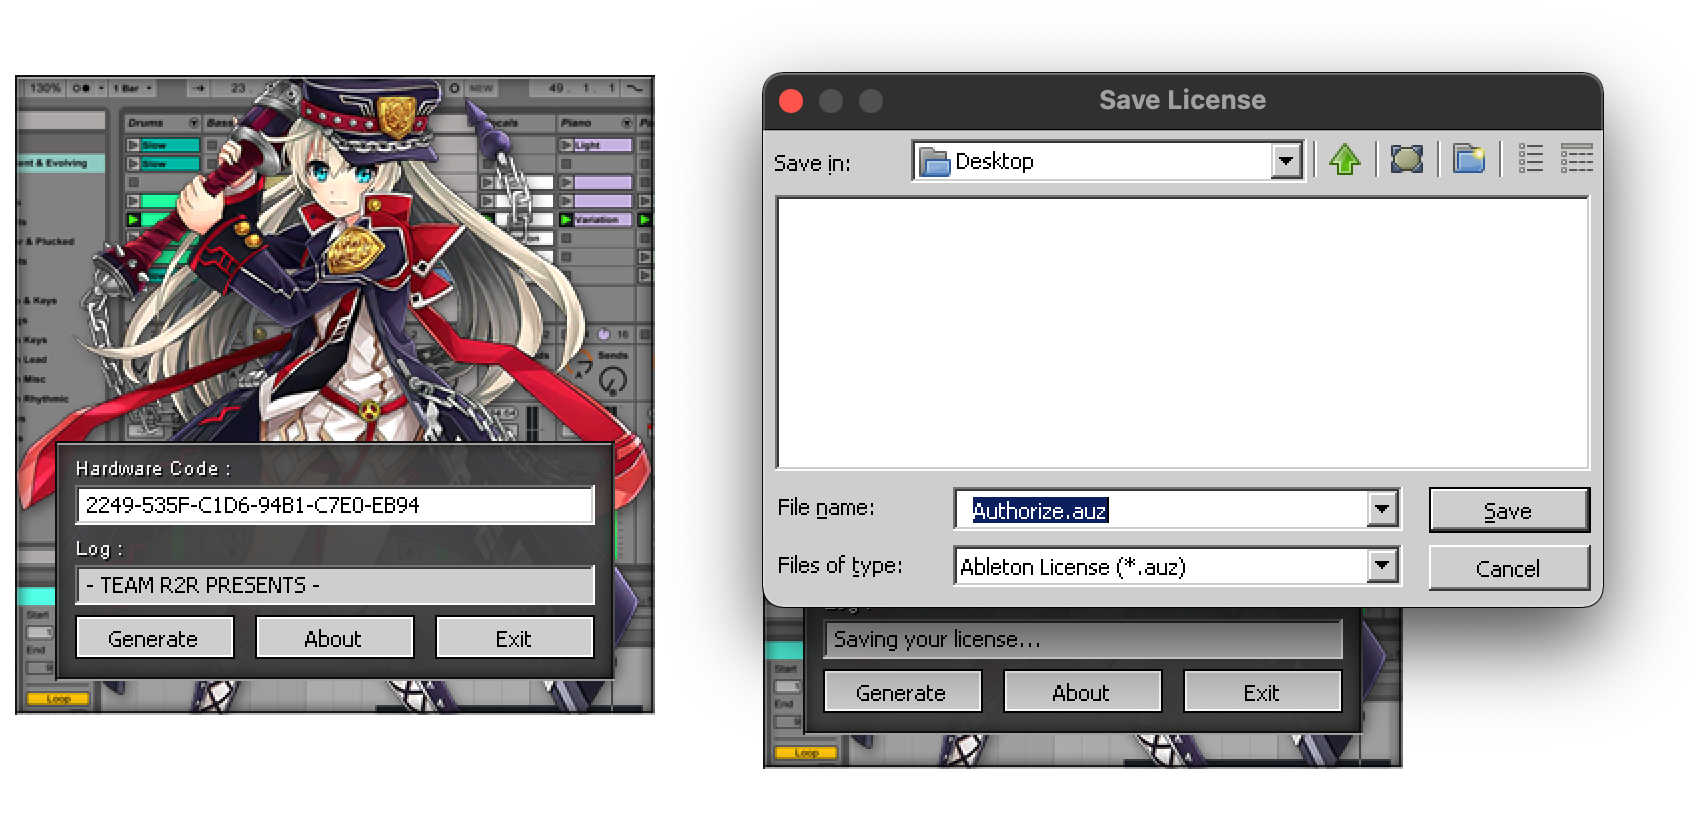
Task: Go up one folder level in Save dialog
Action: (1345, 160)
